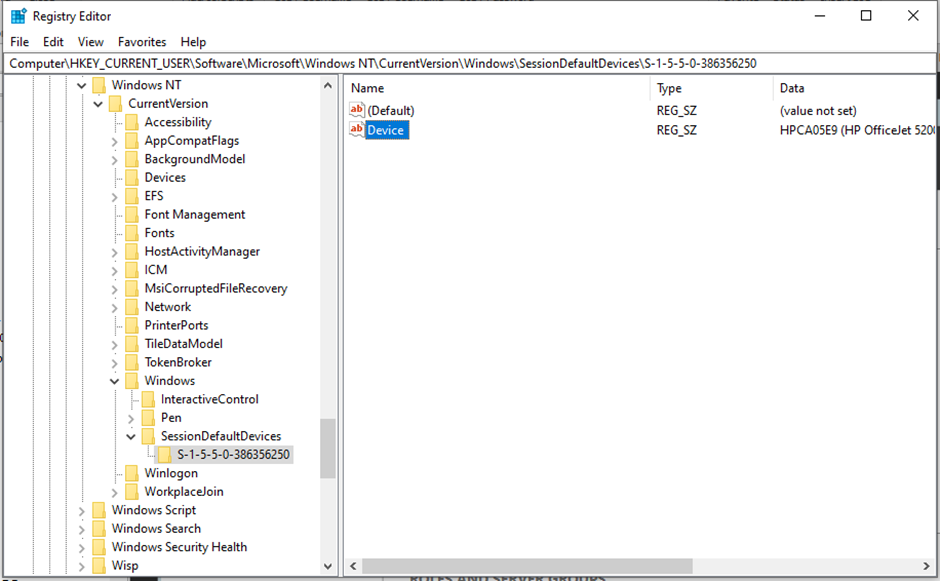
Task: Click the string icon beside Device value
Action: coord(357,130)
